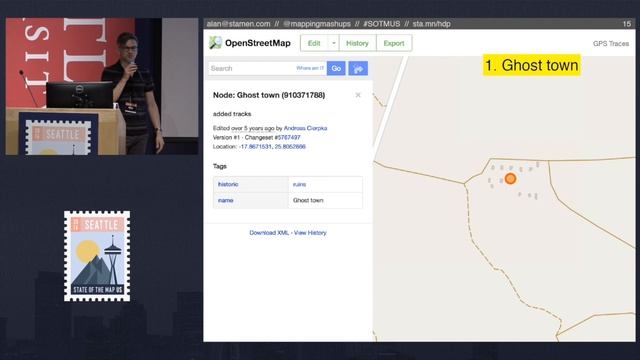
Task: Open the History tab
Action: tap(357, 43)
